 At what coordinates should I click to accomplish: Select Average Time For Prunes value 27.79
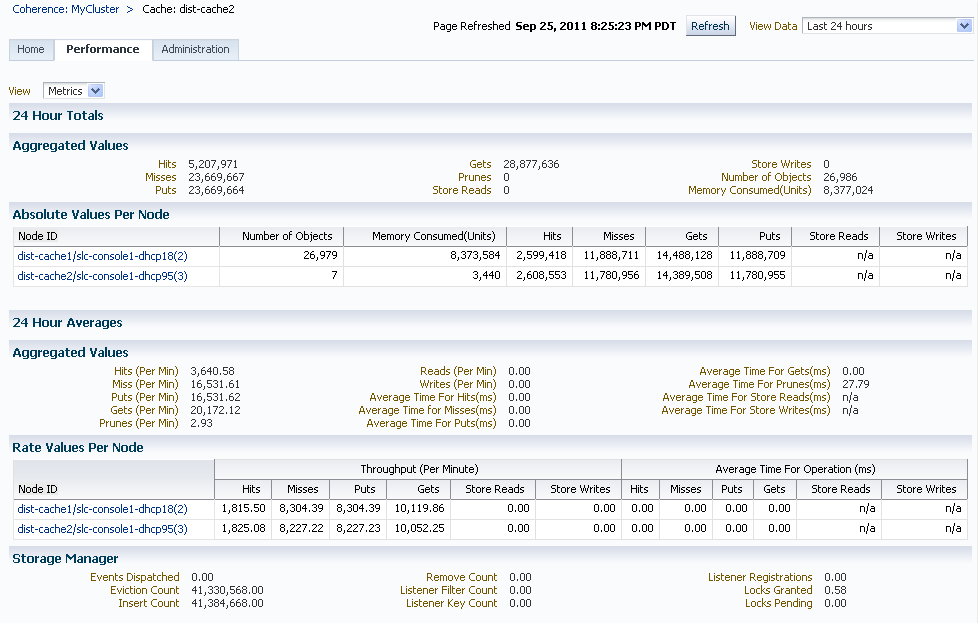click(856, 384)
